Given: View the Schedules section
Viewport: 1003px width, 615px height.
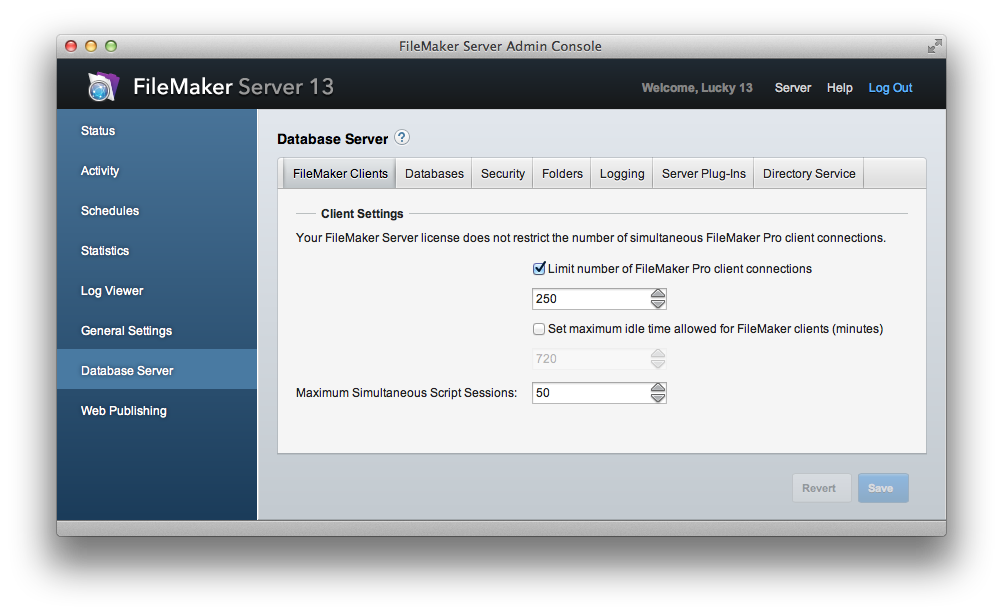Looking at the screenshot, I should (x=110, y=211).
